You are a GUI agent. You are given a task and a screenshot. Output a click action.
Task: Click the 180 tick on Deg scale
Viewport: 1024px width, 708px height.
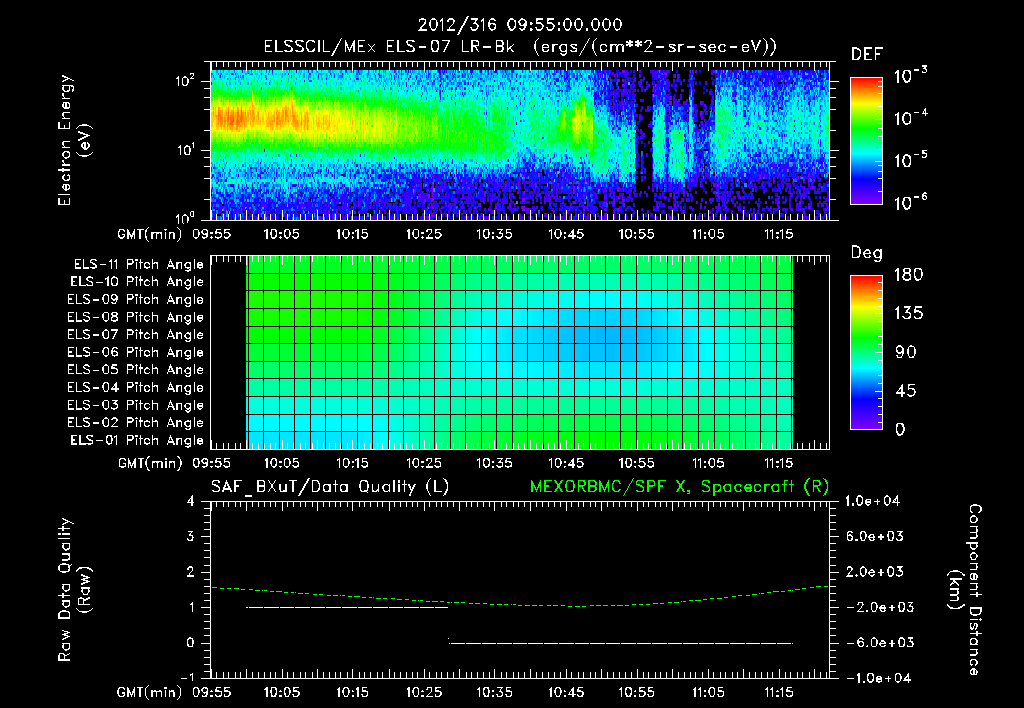pyautogui.click(x=908, y=274)
